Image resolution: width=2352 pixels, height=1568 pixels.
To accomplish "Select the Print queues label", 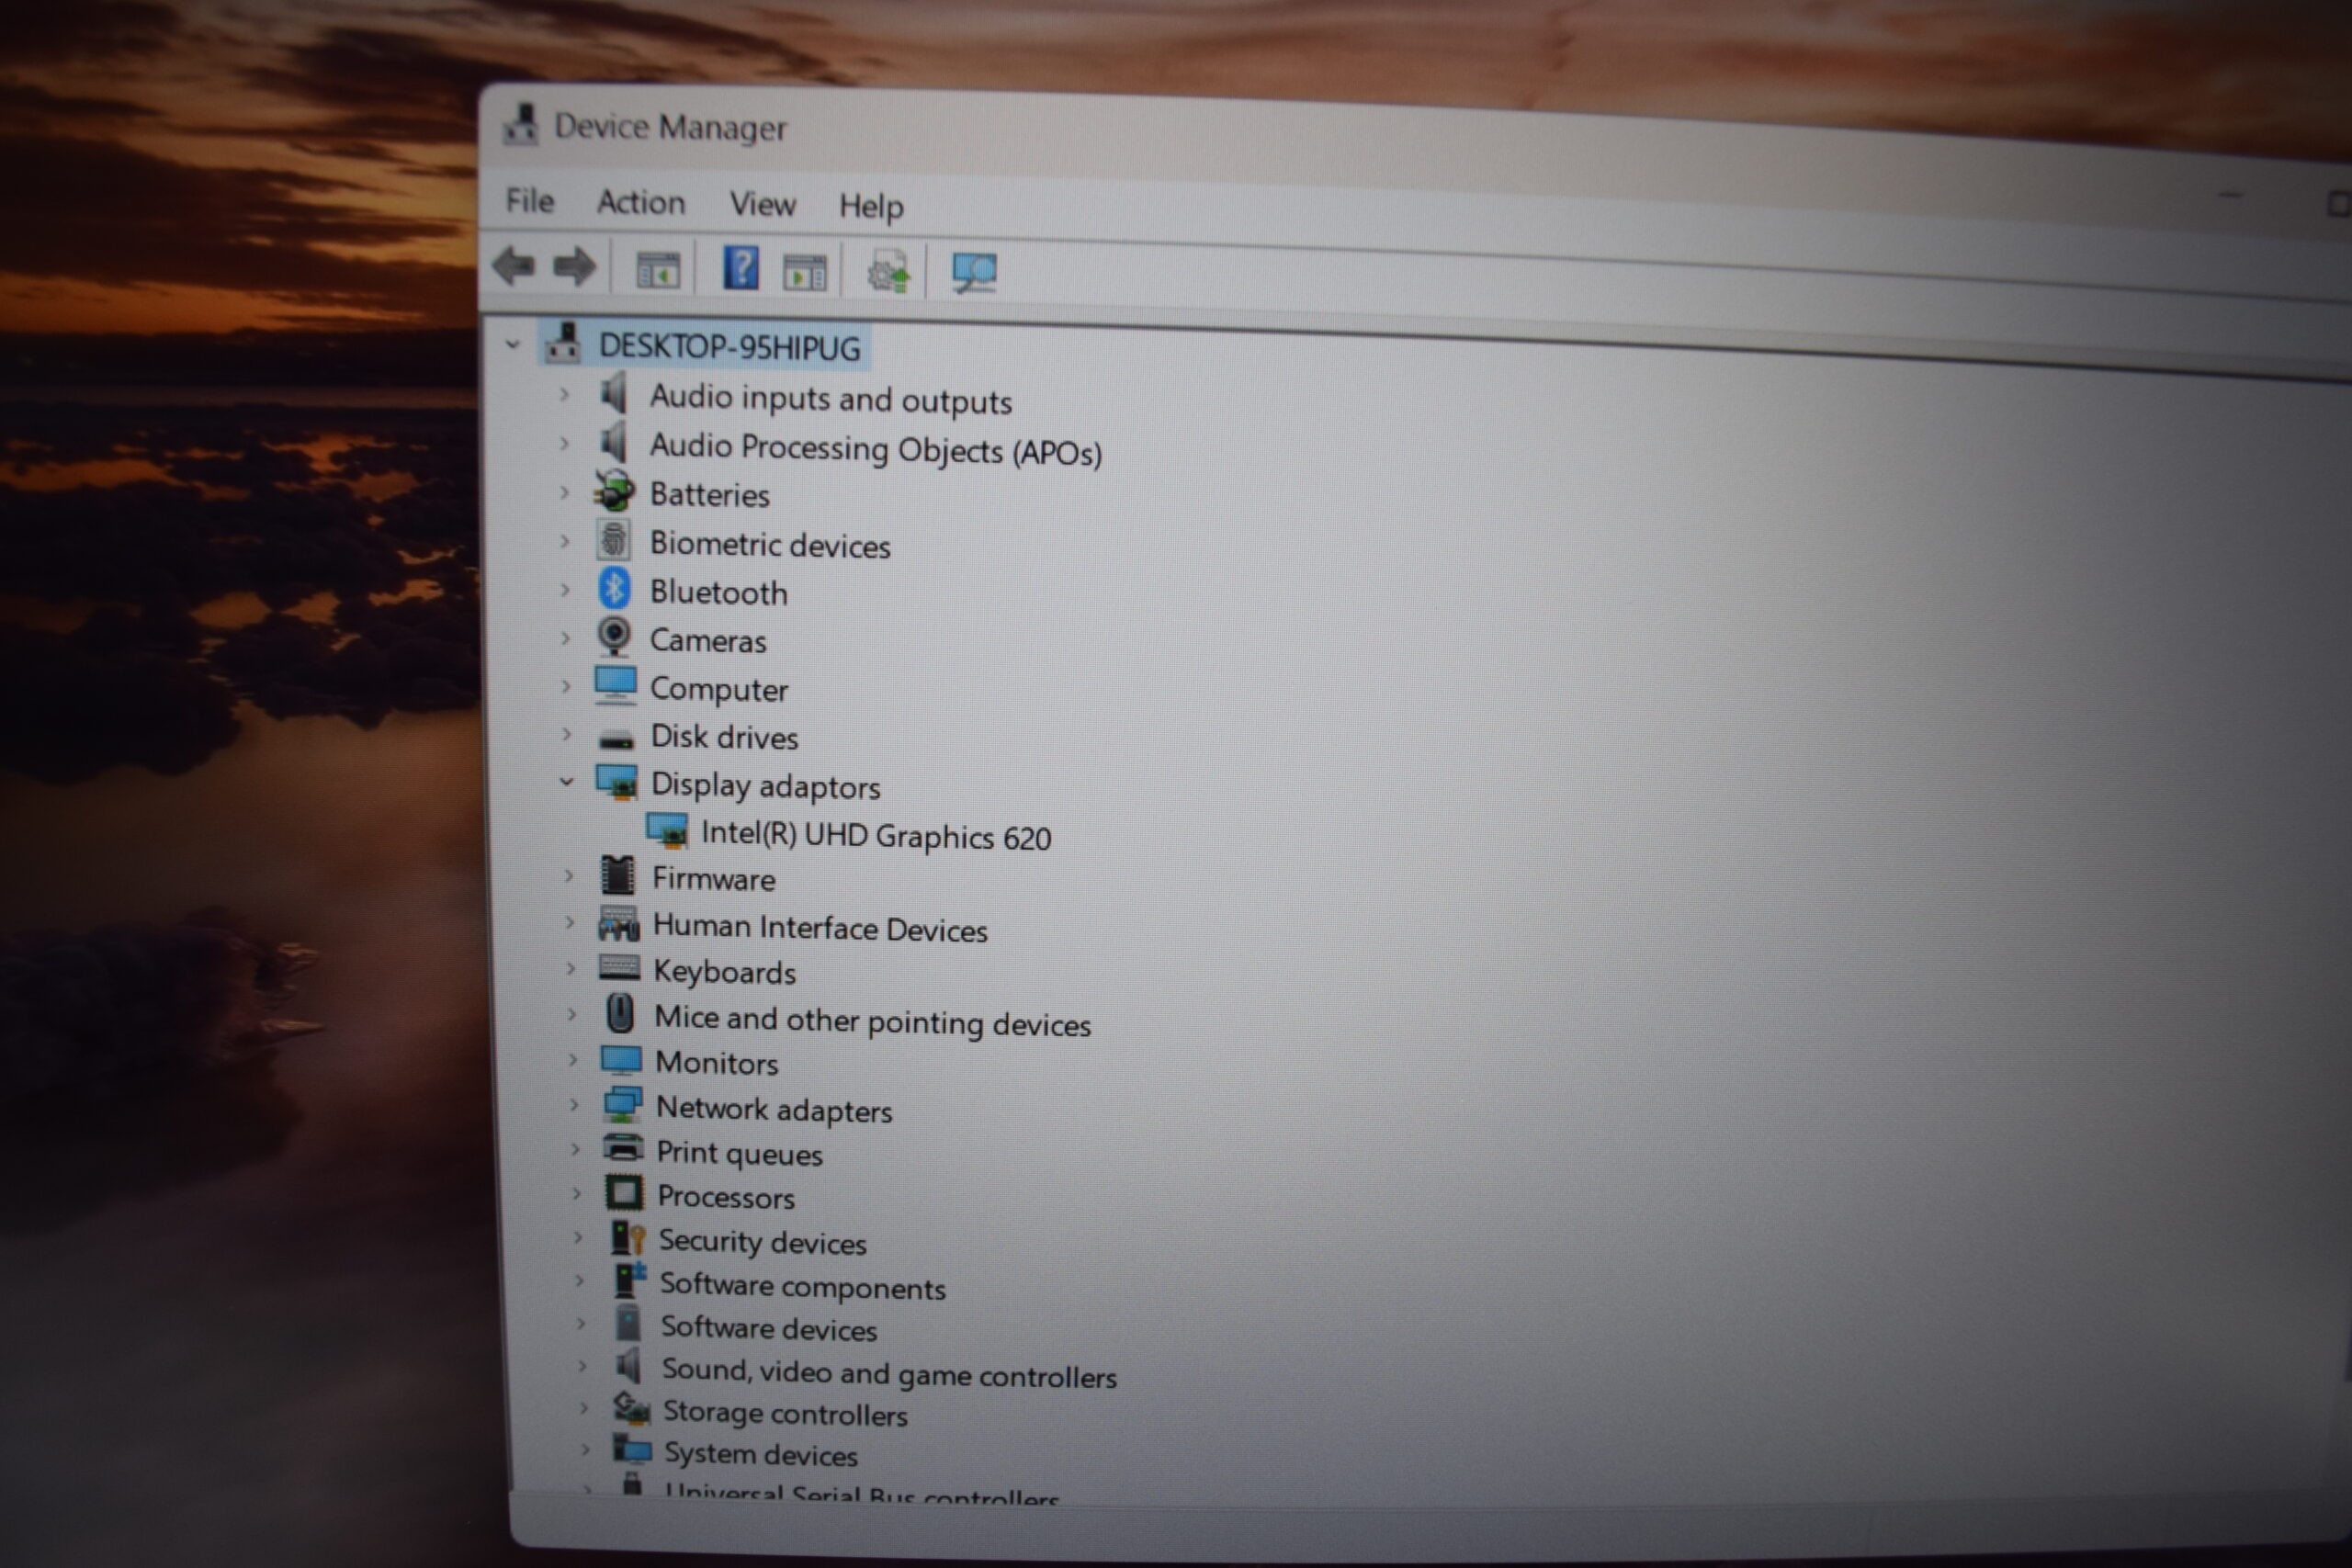I will pos(739,1153).
